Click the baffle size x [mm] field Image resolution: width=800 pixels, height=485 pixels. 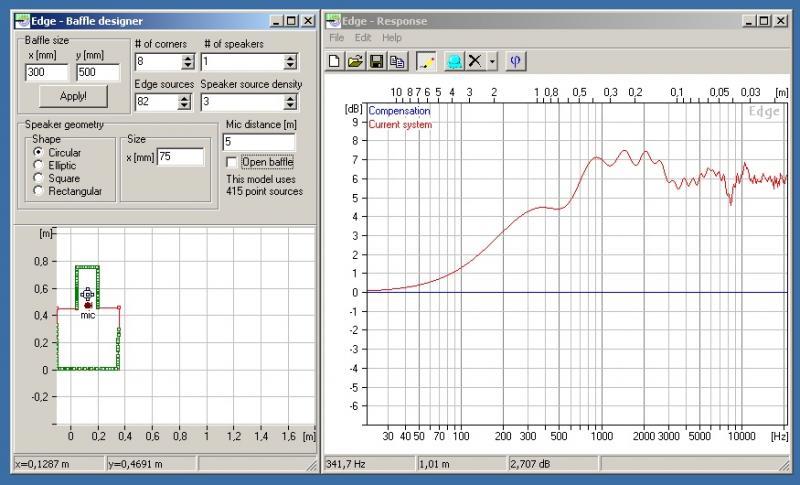pos(46,72)
